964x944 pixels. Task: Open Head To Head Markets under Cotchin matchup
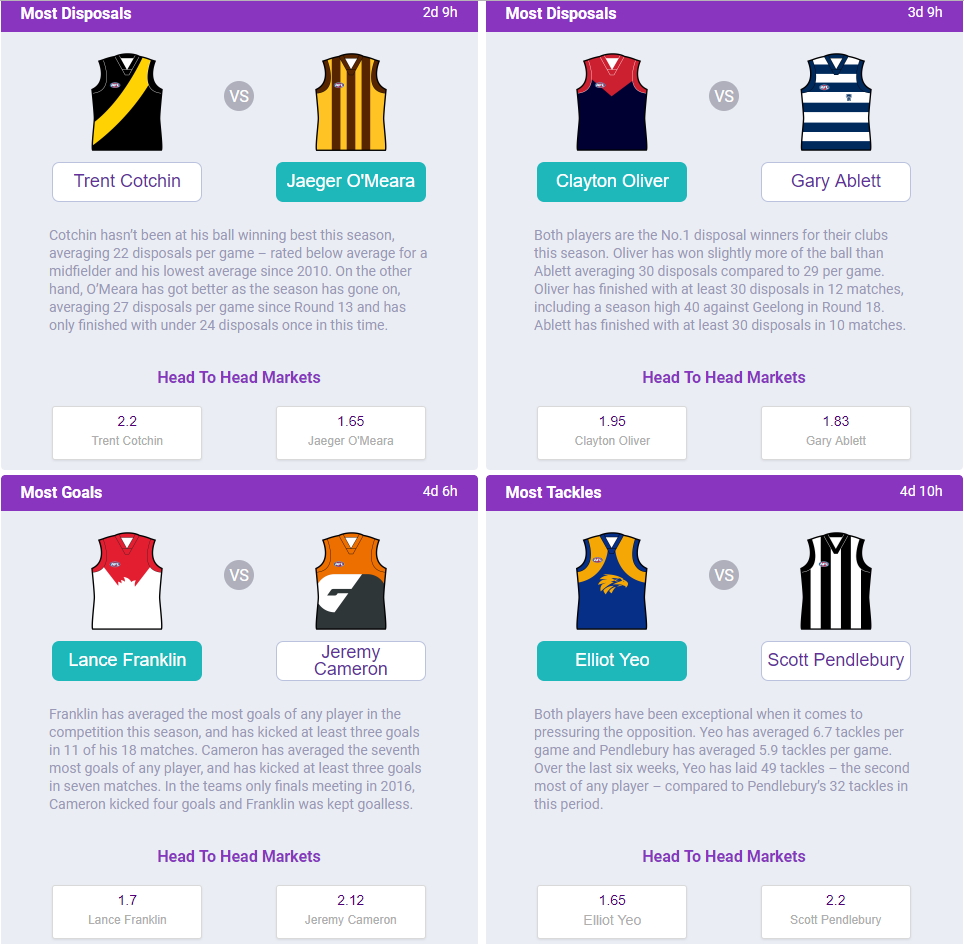(239, 377)
